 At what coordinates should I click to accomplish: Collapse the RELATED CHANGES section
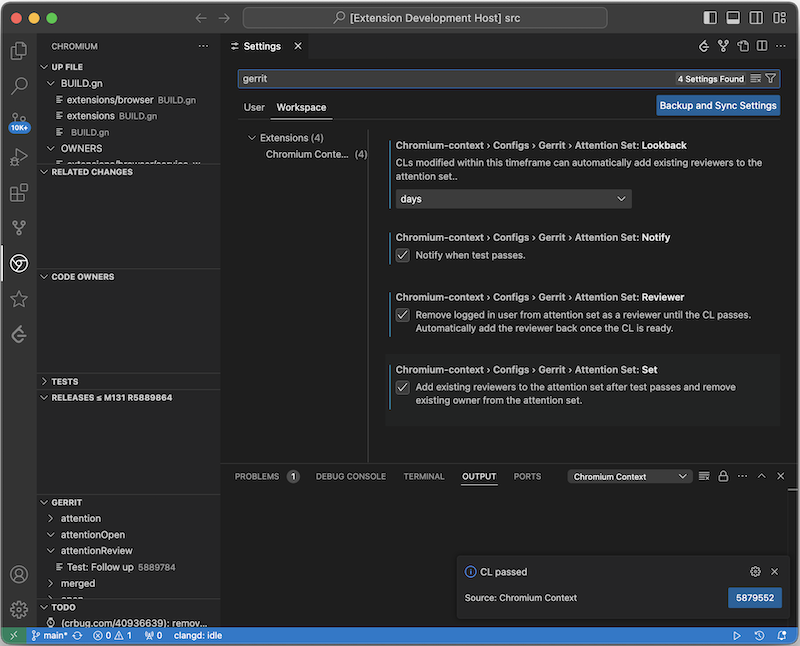pyautogui.click(x=44, y=172)
